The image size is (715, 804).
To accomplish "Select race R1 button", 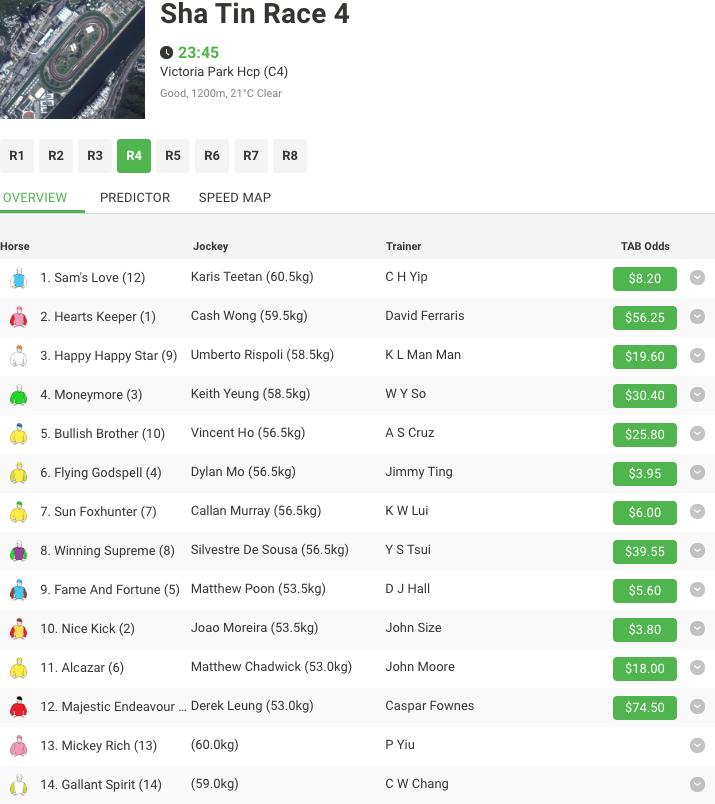I will [17, 156].
